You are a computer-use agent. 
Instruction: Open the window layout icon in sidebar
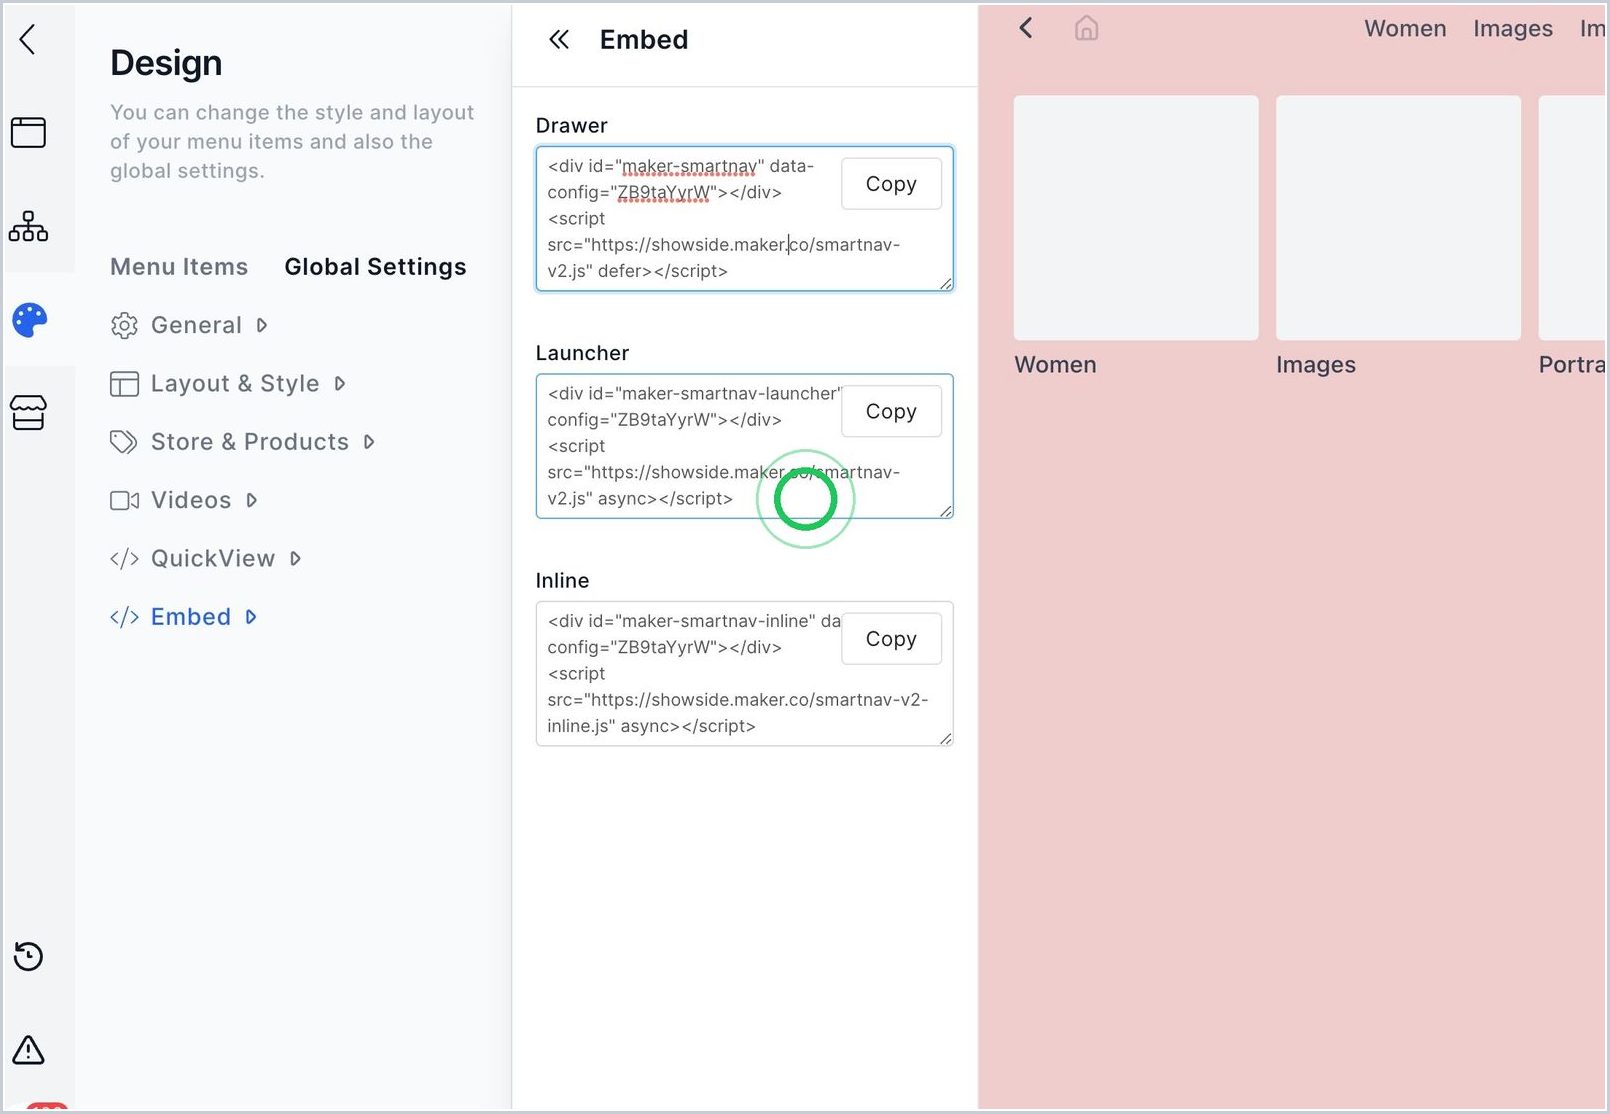click(28, 132)
